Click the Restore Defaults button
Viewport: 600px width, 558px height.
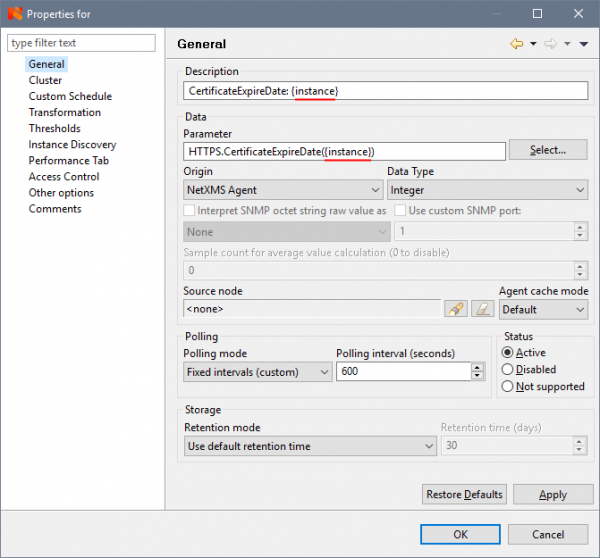[x=465, y=494]
